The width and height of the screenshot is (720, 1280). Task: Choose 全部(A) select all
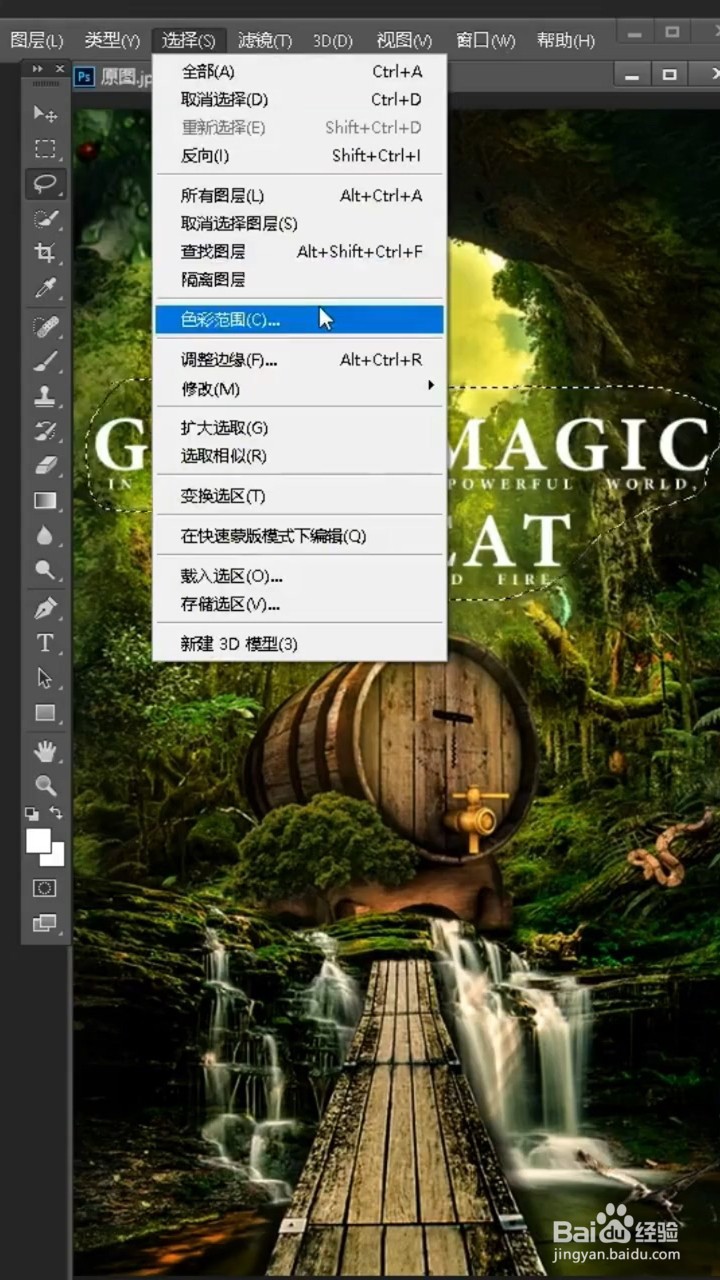299,72
